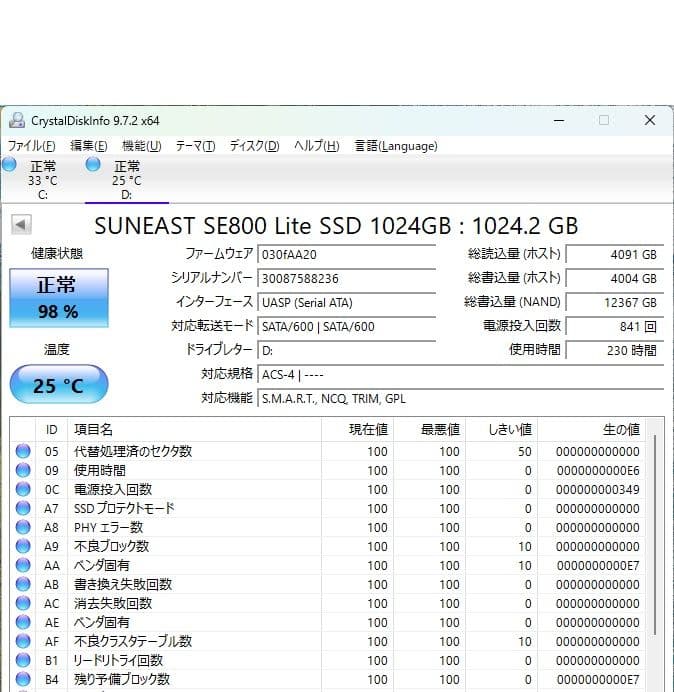Click the CrystalDiskInfo app icon in title bar
Image resolution: width=674 pixels, height=692 pixels.
coord(17,120)
